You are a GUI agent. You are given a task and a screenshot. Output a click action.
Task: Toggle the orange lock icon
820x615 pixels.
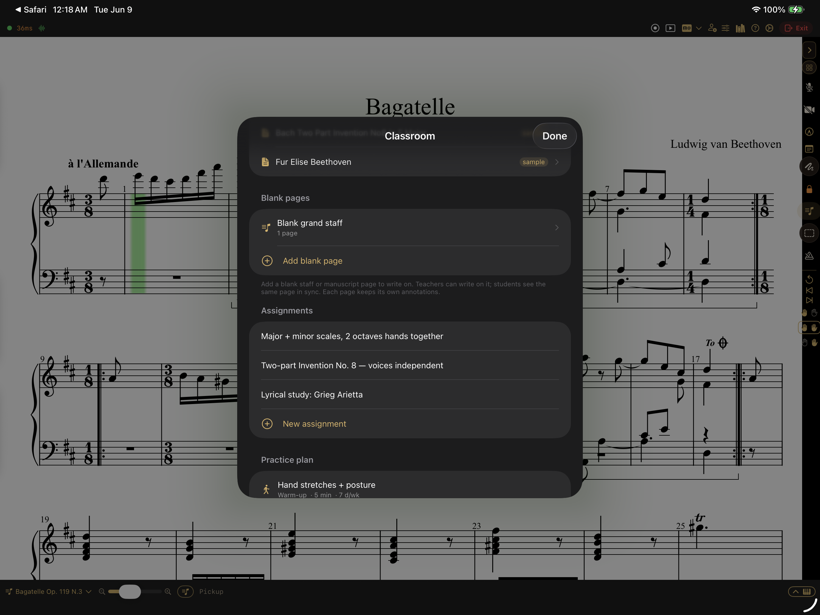[x=809, y=189]
